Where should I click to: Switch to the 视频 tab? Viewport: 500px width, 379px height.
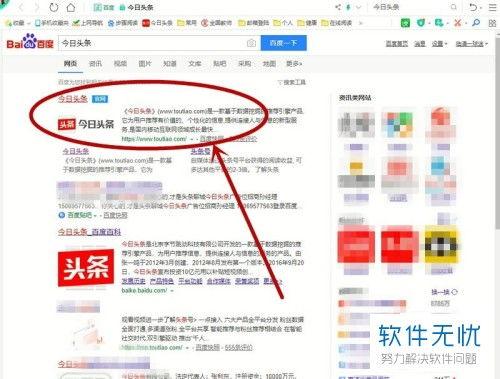coord(120,63)
